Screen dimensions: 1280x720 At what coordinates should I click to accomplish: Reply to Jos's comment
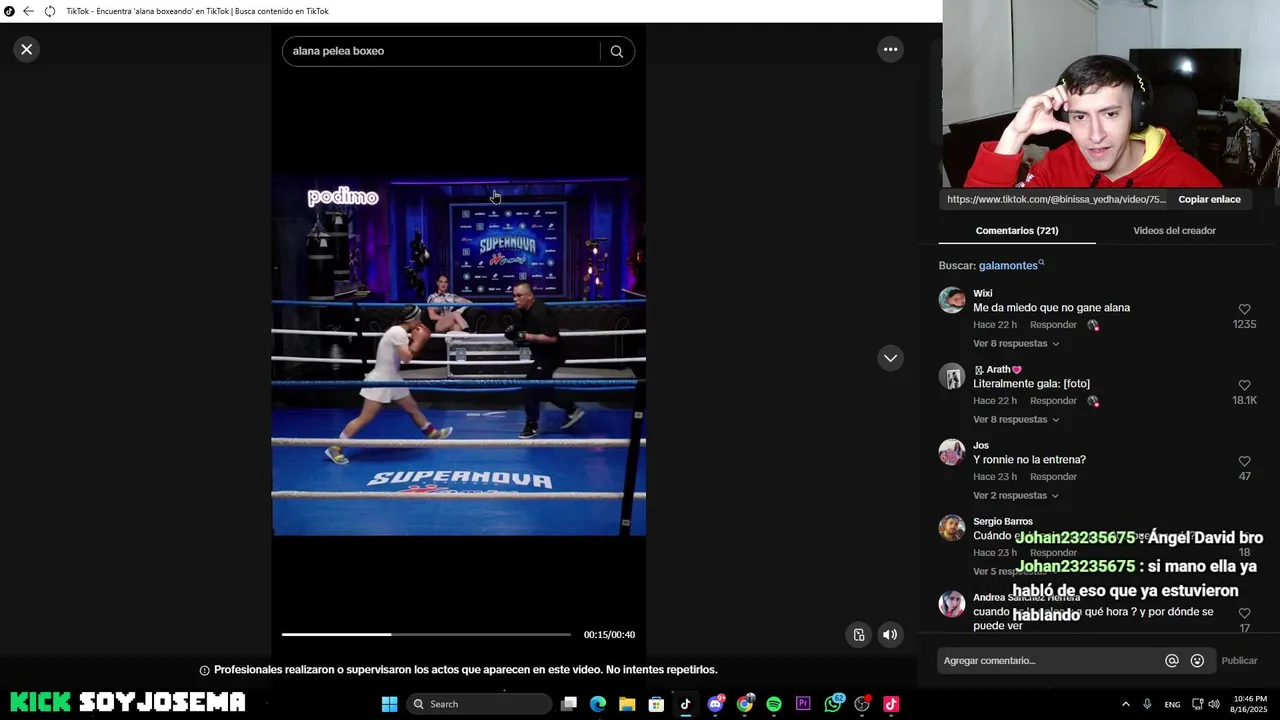[x=1053, y=477]
